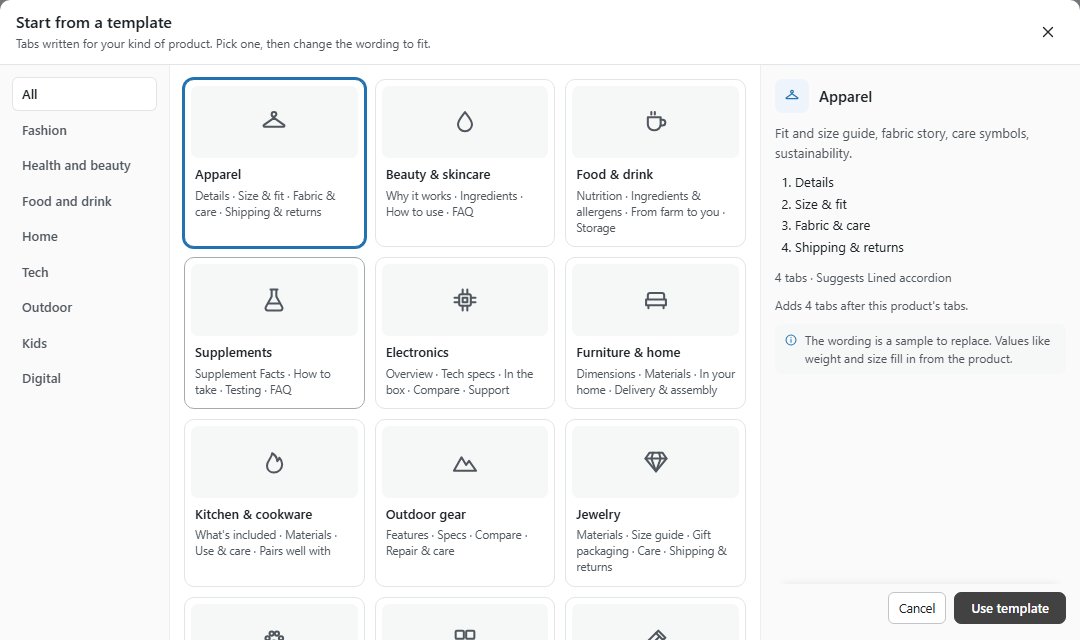Select the Jewelry template card title

pos(599,515)
